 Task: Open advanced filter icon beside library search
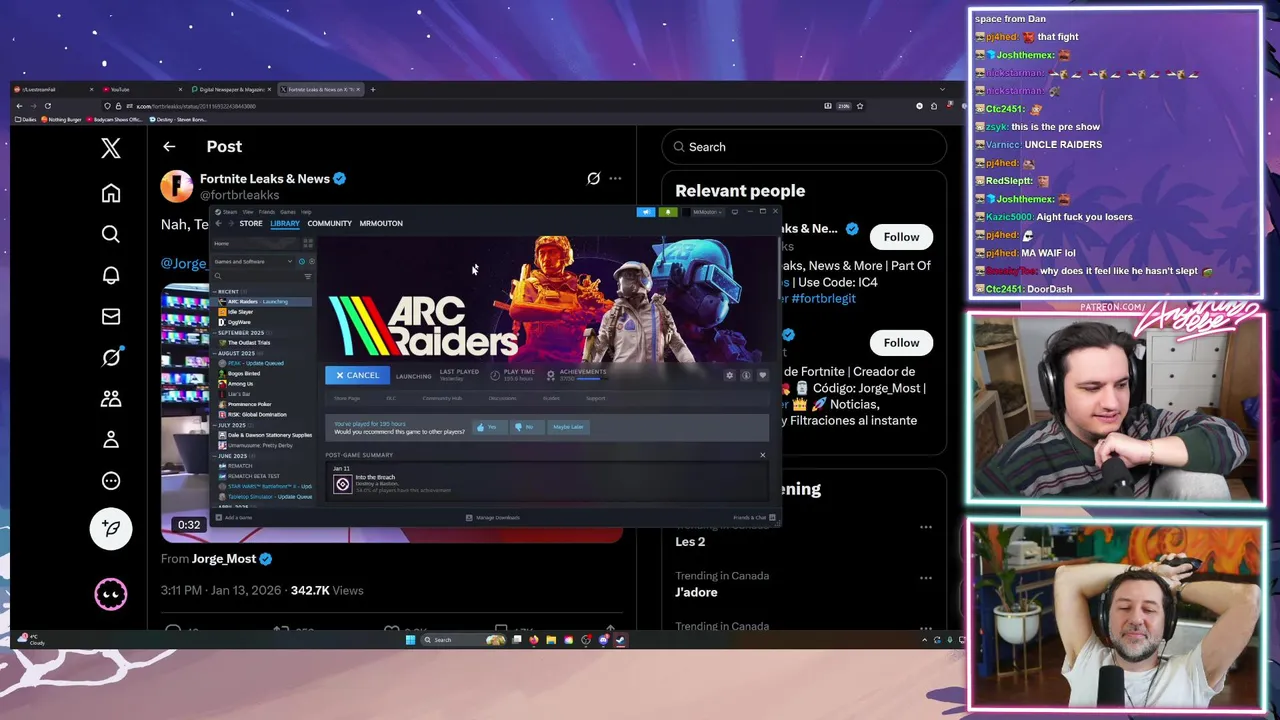coord(308,276)
